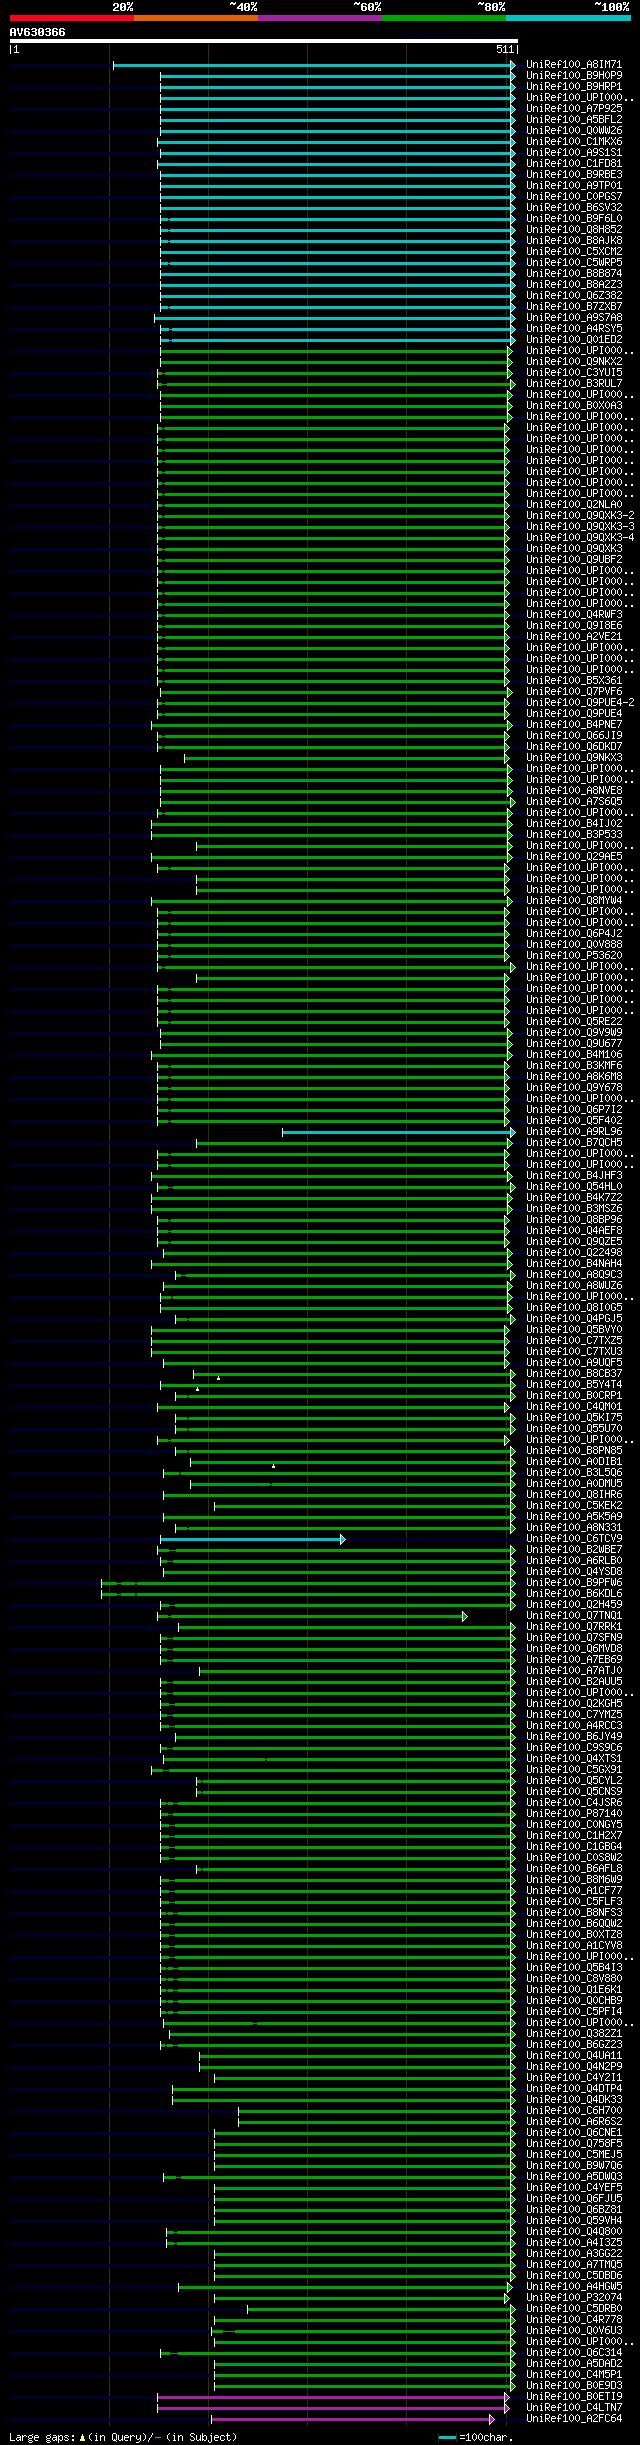Click the short cyan alignment bar for UniRef100_A9RL96
The height and width of the screenshot is (2445, 640).
tap(398, 1132)
